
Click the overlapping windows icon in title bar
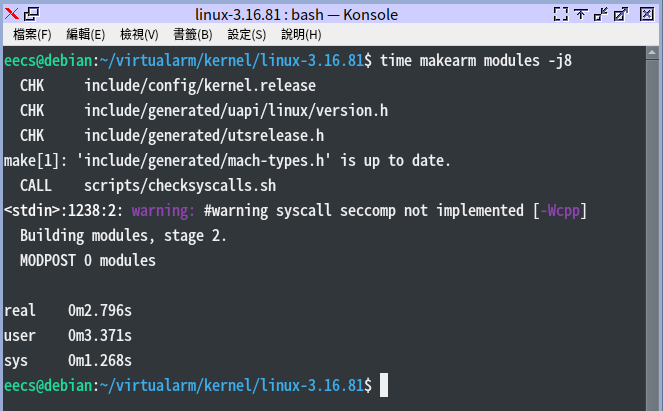pos(31,12)
